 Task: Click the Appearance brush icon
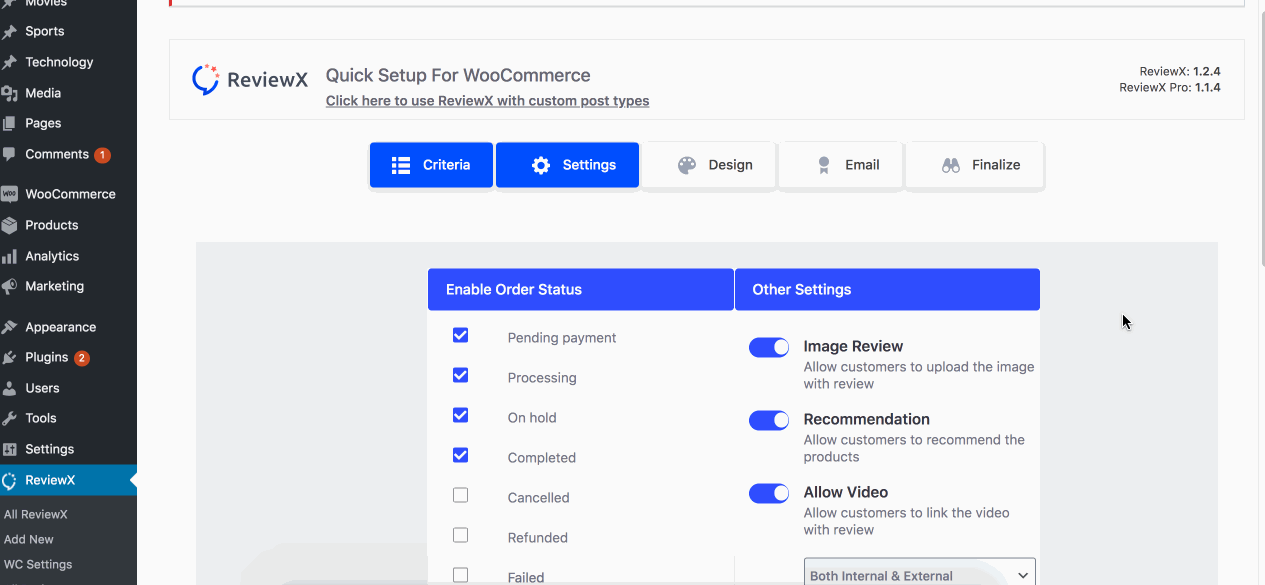[x=10, y=327]
